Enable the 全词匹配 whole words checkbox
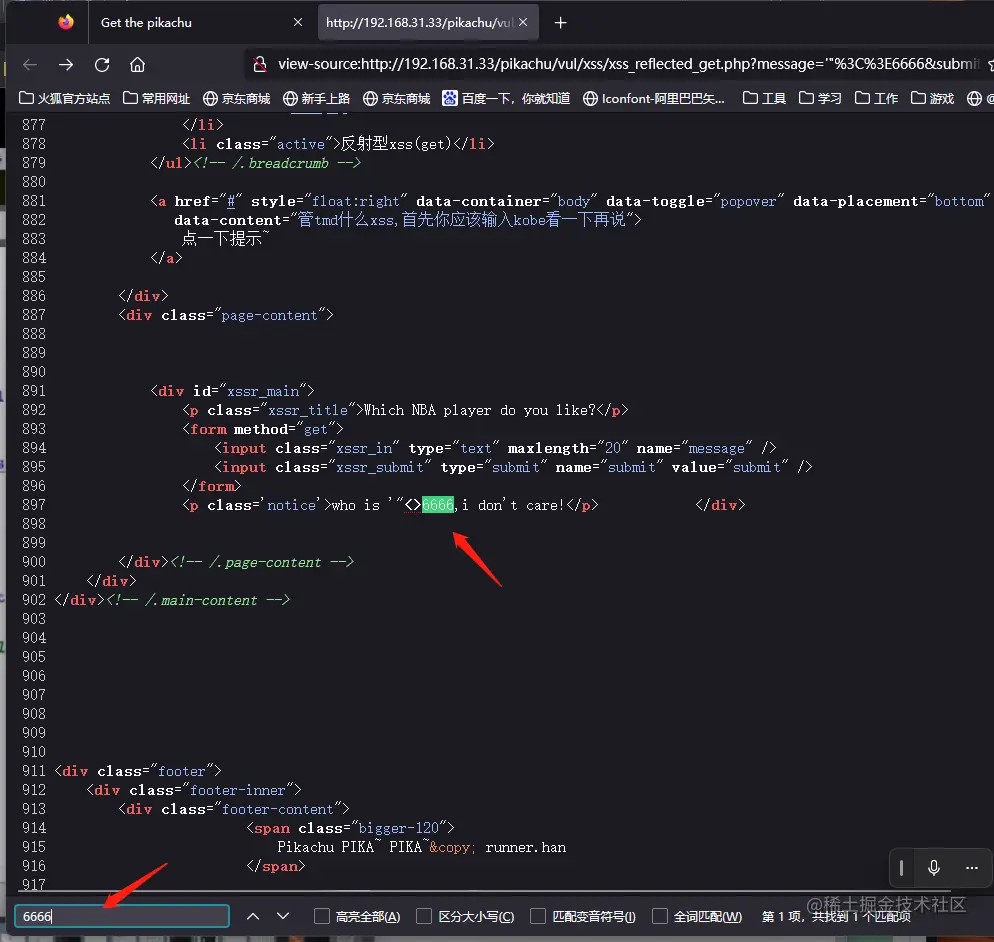Viewport: 994px width, 942px height. 660,916
